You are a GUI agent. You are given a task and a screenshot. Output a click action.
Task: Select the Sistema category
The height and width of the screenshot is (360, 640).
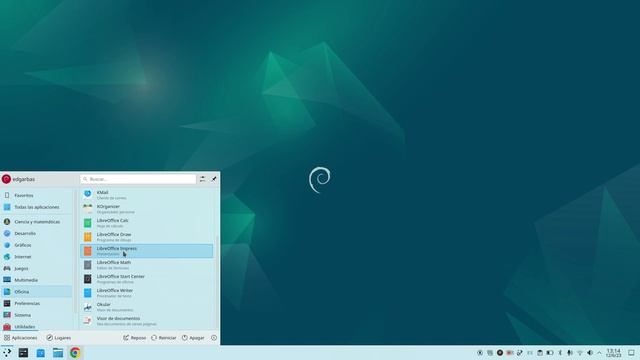click(x=37, y=315)
